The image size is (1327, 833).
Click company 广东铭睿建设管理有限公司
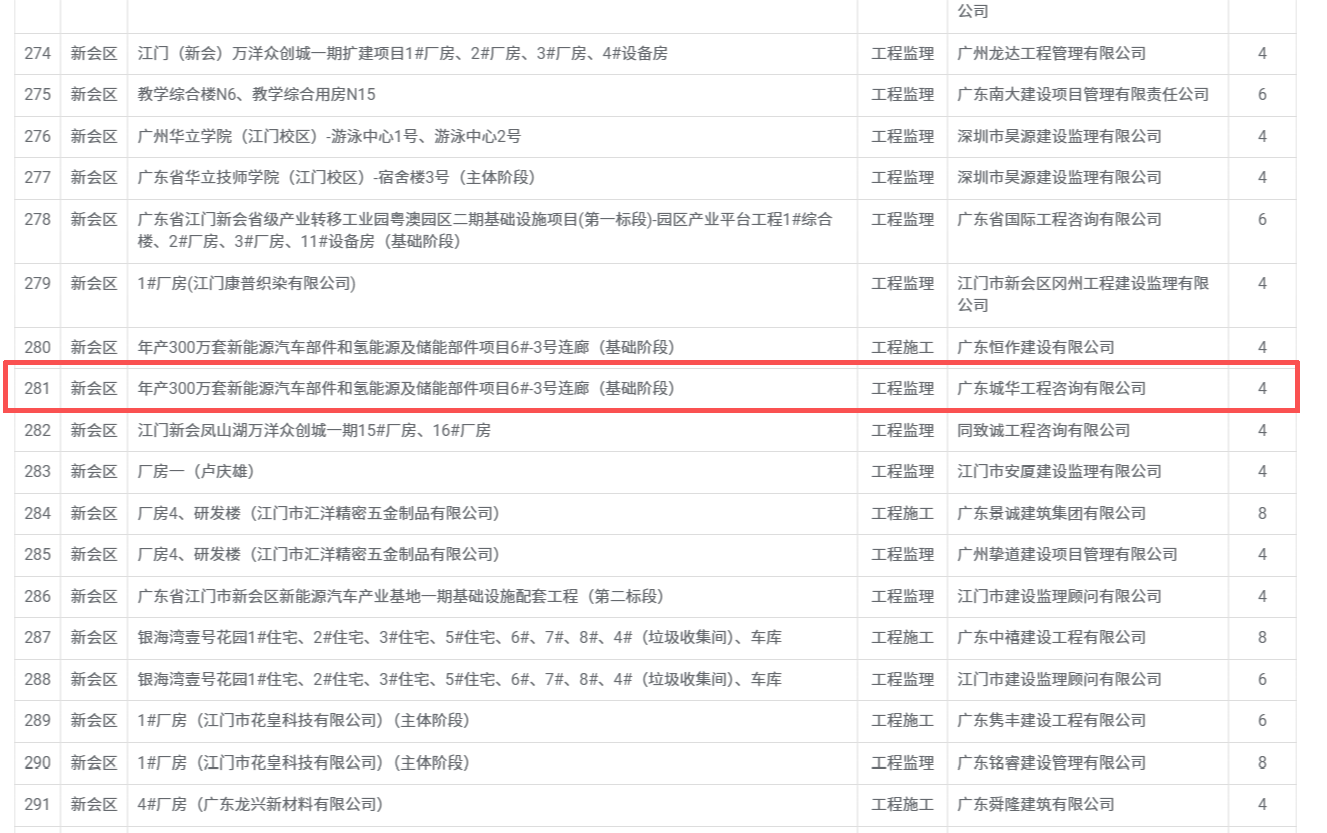tap(1051, 763)
